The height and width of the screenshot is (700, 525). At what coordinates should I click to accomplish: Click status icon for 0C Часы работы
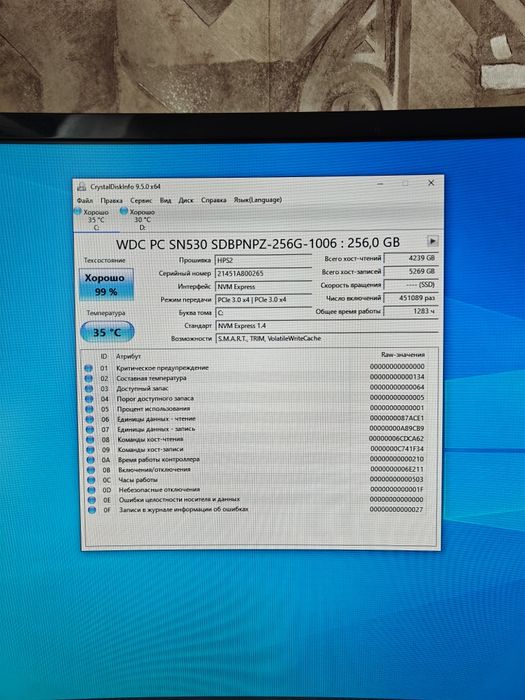pyautogui.click(x=91, y=480)
